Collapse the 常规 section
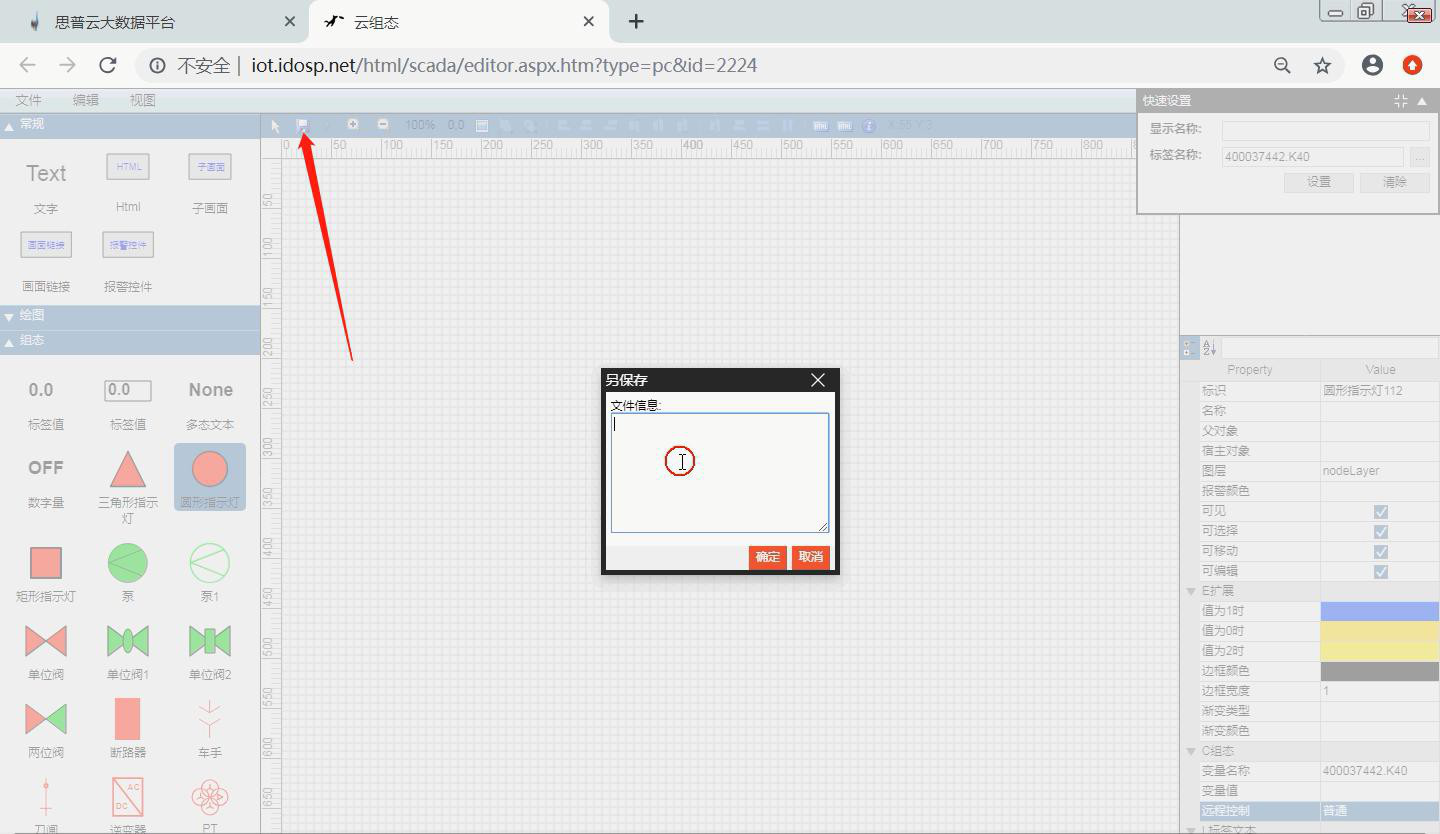1440x834 pixels. pyautogui.click(x=10, y=125)
